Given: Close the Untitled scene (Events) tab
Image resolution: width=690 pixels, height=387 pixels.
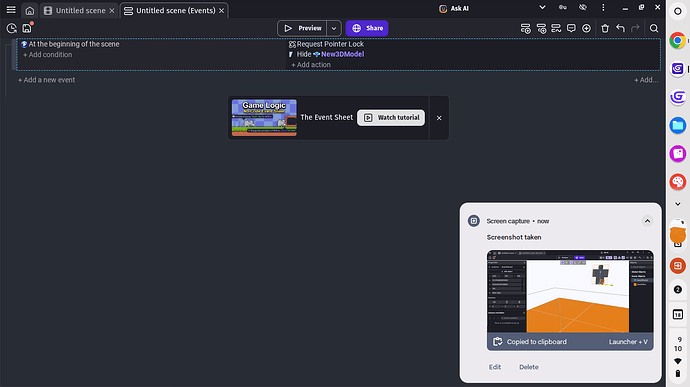Looking at the screenshot, I should coord(221,11).
